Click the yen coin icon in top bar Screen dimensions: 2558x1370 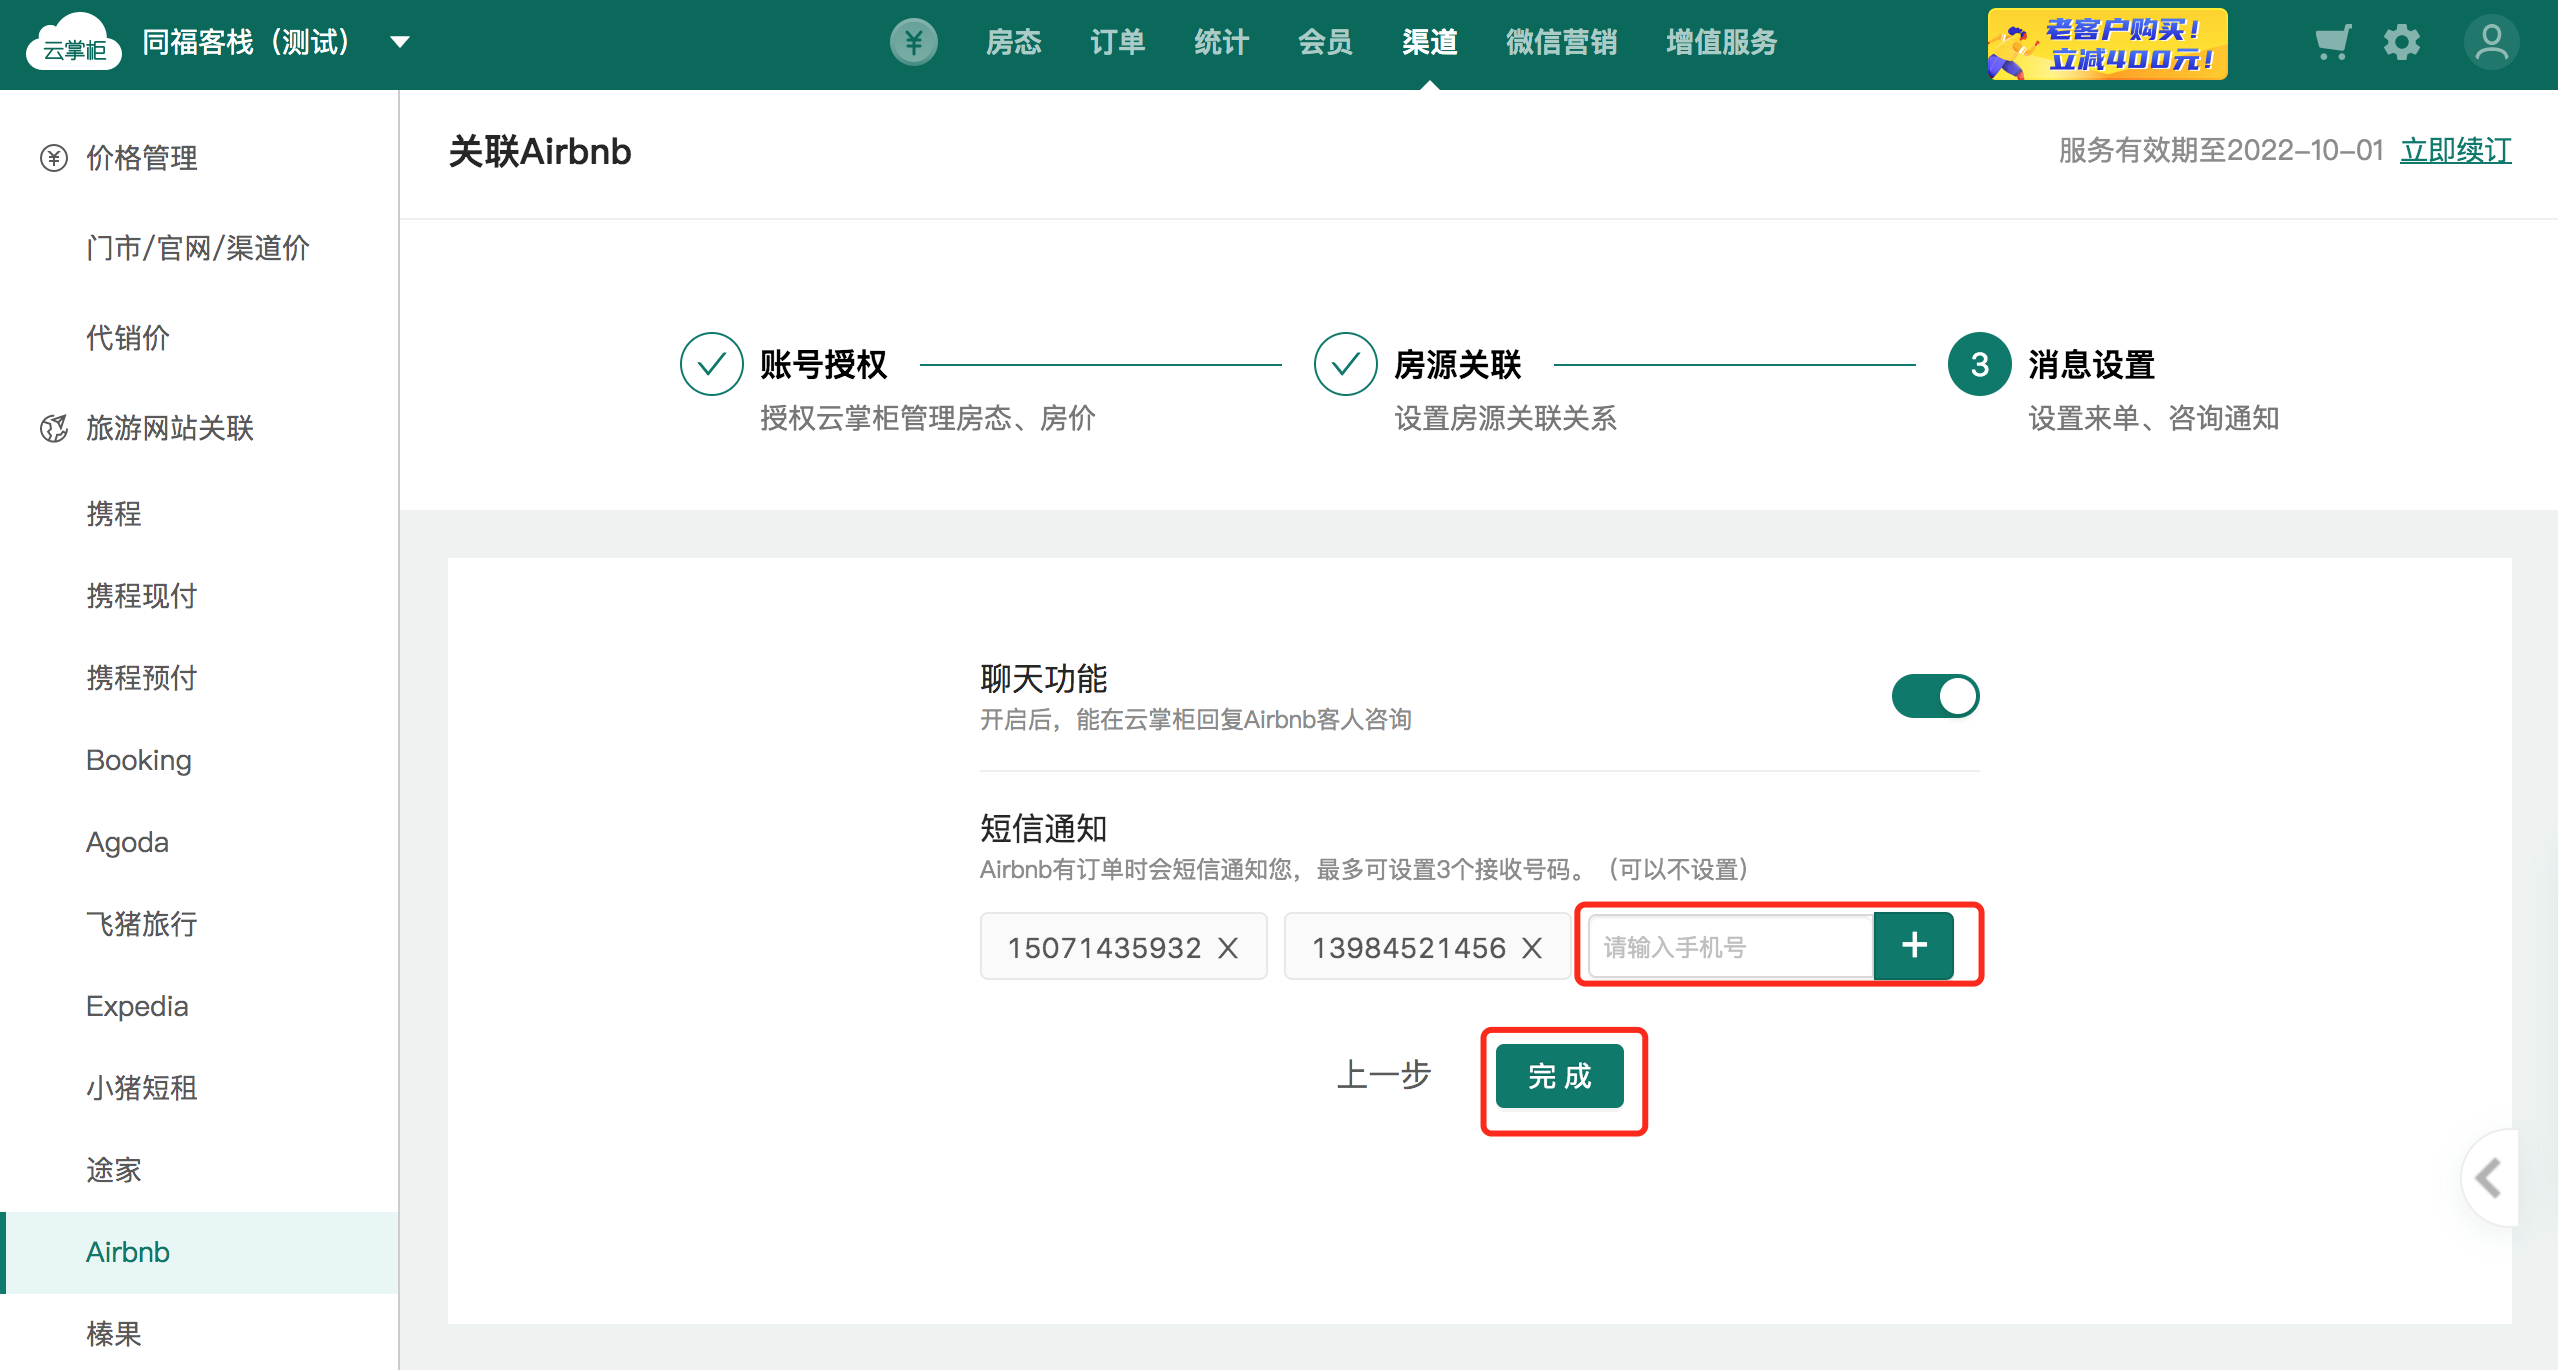[x=913, y=43]
